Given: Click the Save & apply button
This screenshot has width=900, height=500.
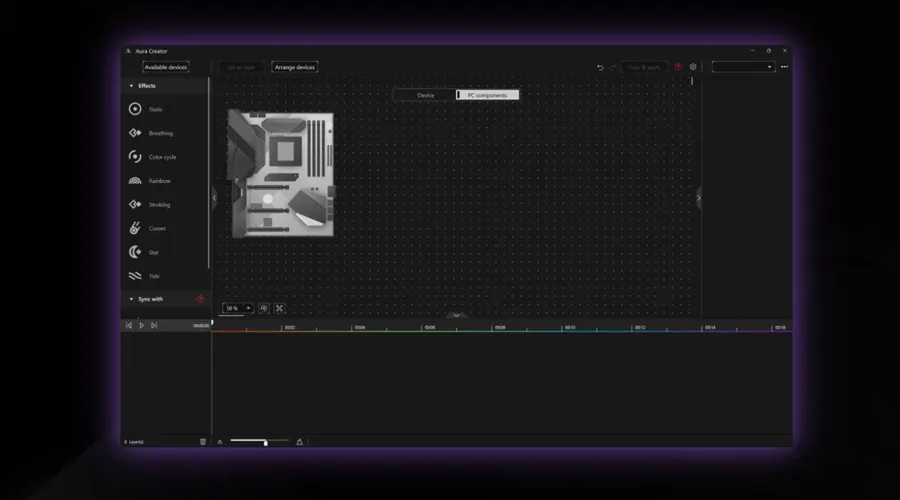Looking at the screenshot, I should [x=644, y=67].
